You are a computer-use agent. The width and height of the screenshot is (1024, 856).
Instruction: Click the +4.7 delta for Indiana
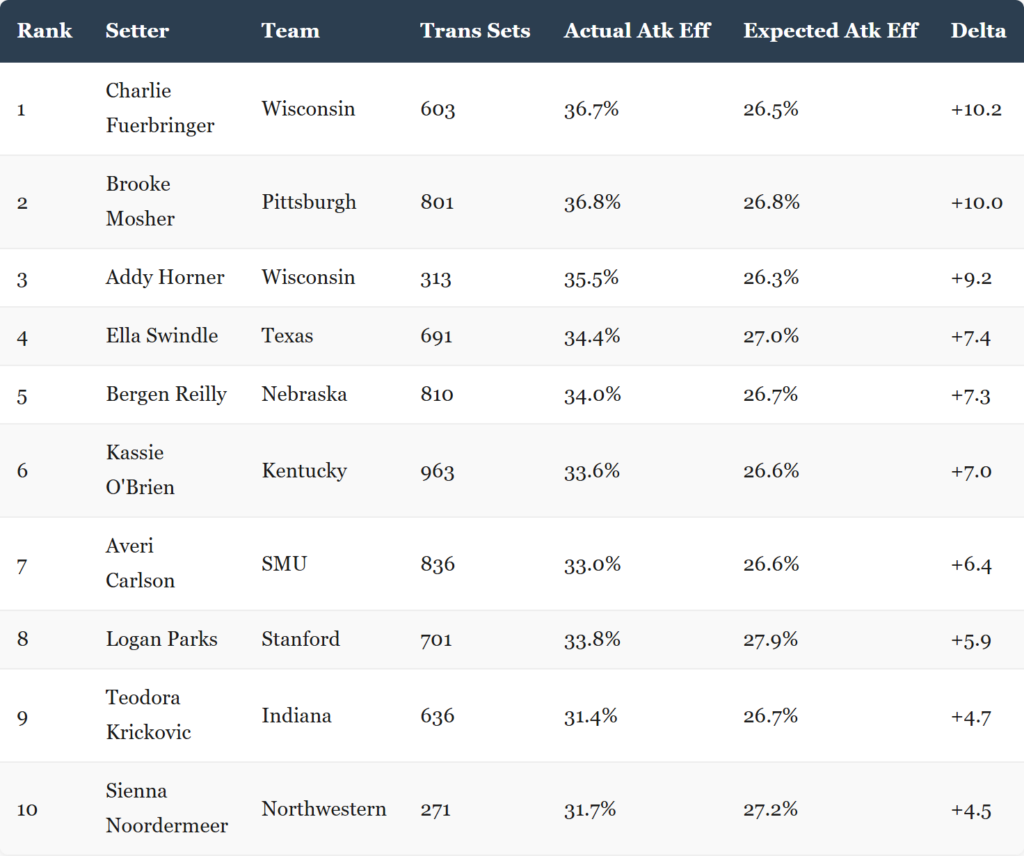[x=971, y=716]
